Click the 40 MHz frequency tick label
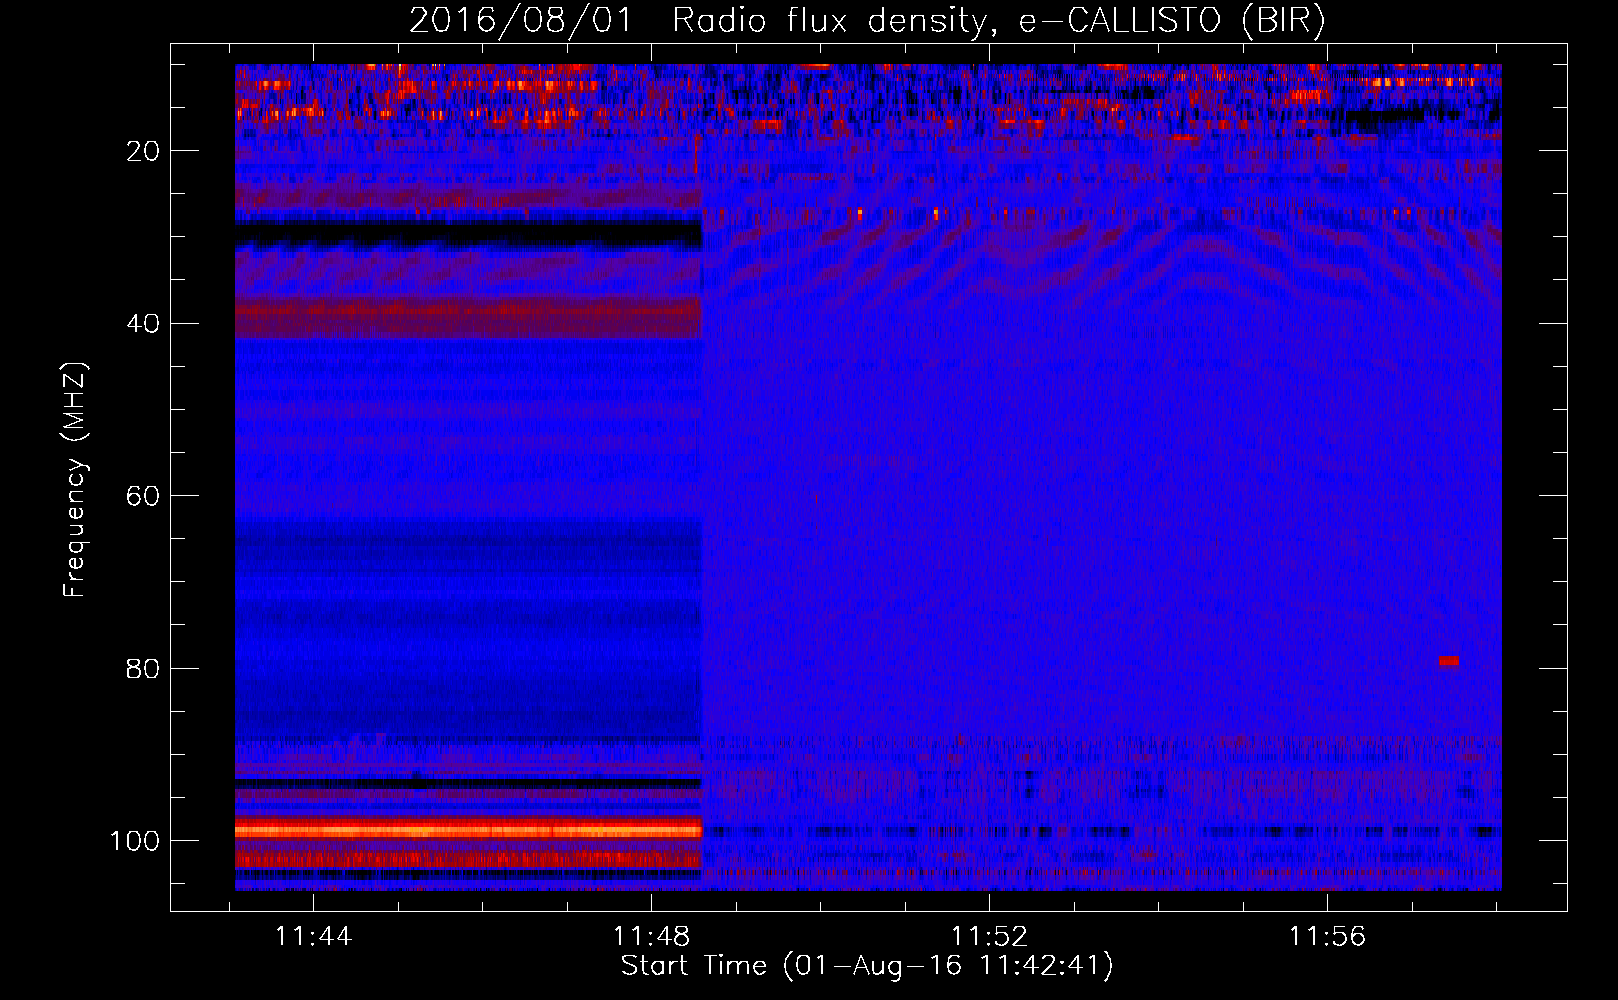 click(143, 324)
